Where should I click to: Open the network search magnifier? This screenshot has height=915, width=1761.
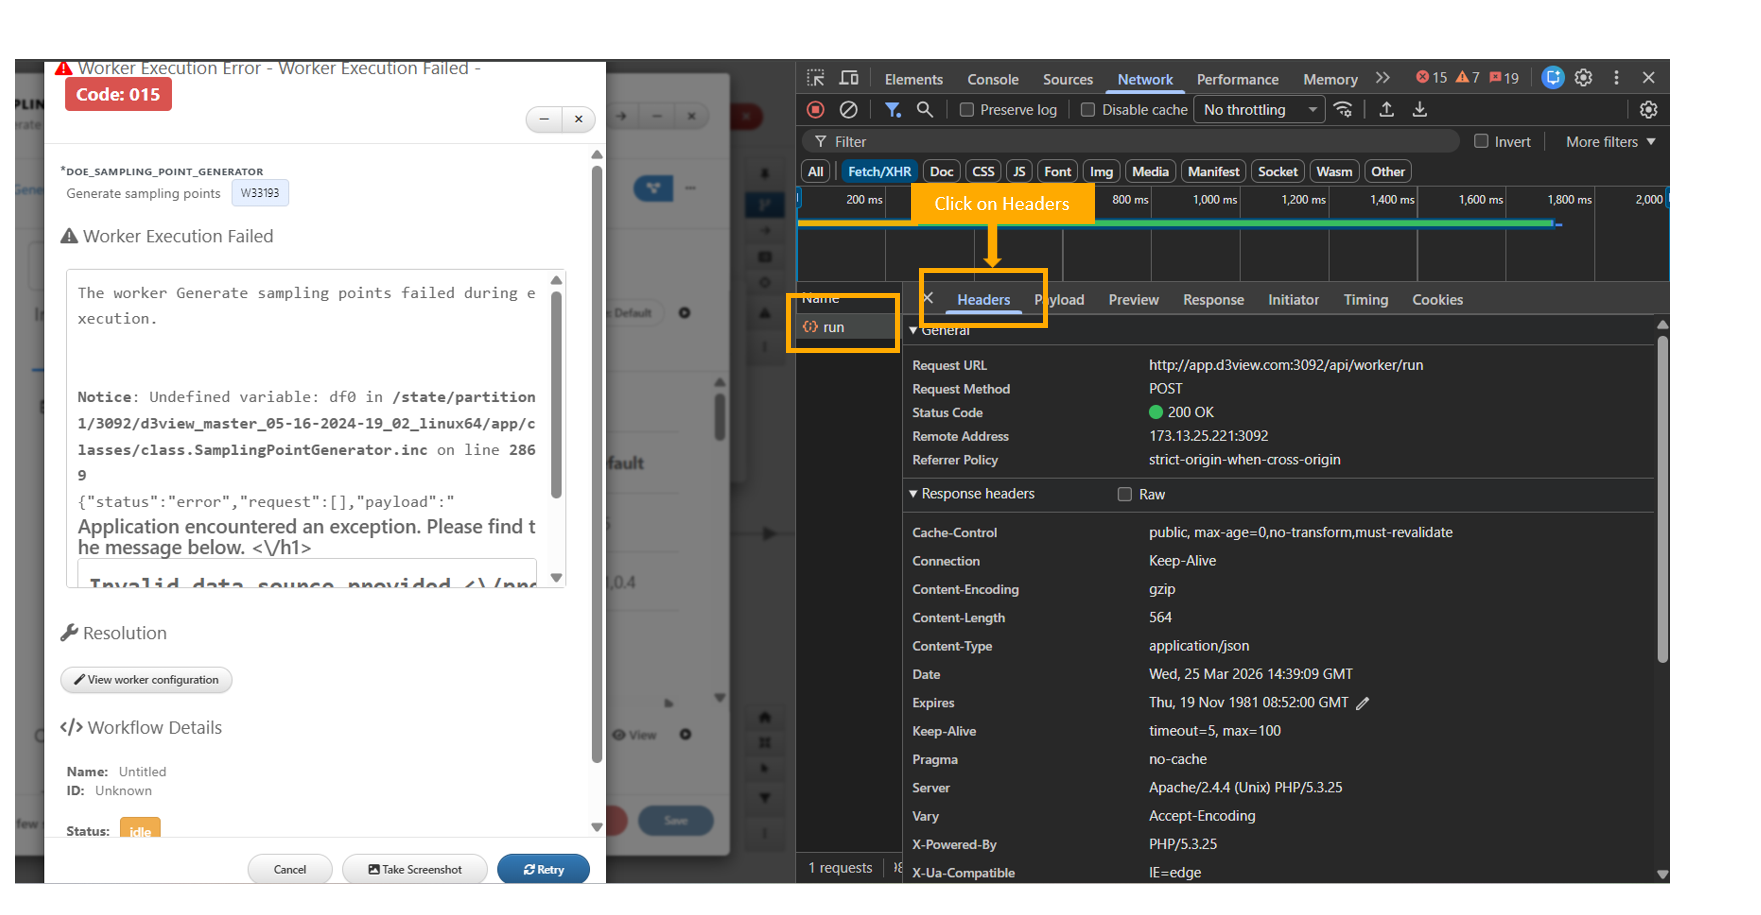(x=925, y=110)
